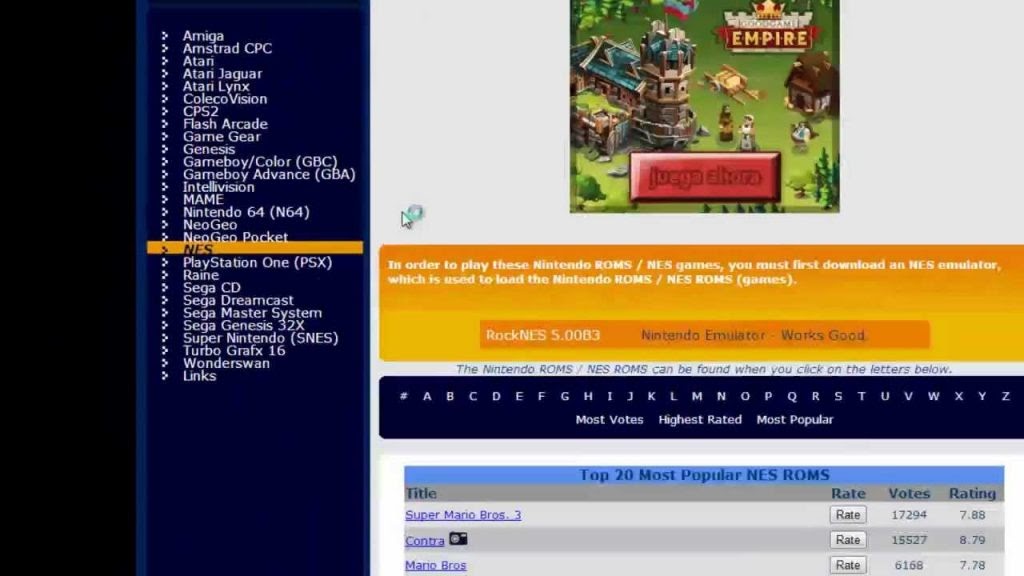Open the Super Mario Bros. 3 ROM

click(x=463, y=515)
